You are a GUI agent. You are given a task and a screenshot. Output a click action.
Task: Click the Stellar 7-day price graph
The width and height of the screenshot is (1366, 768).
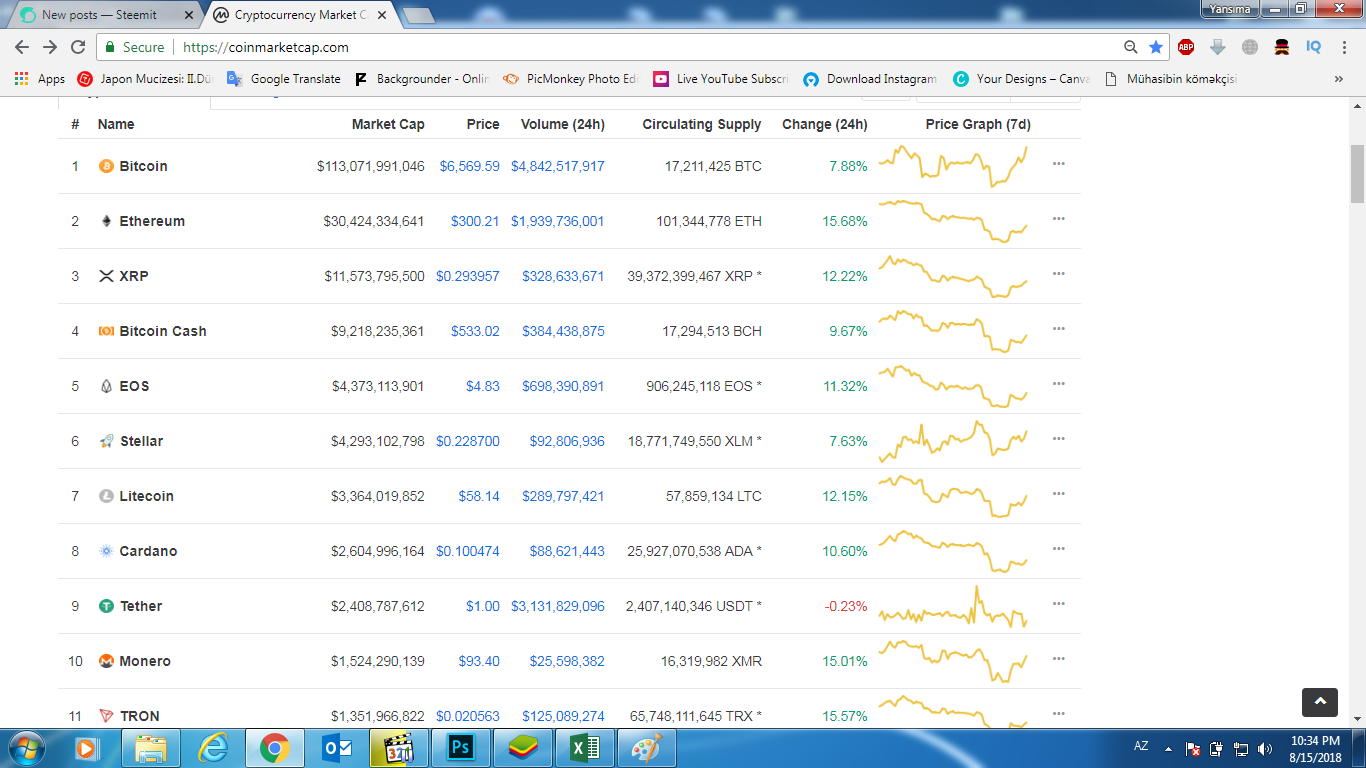(953, 441)
